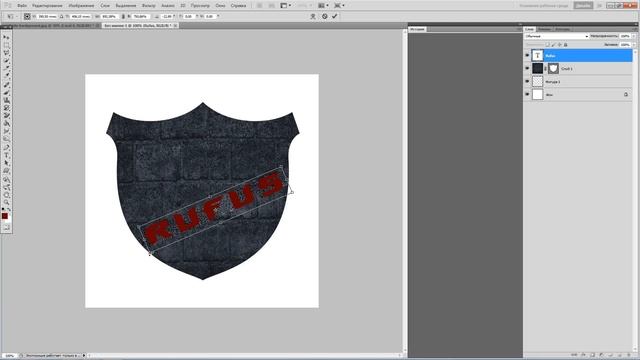Expand the status bar info arrow

pos(84,356)
